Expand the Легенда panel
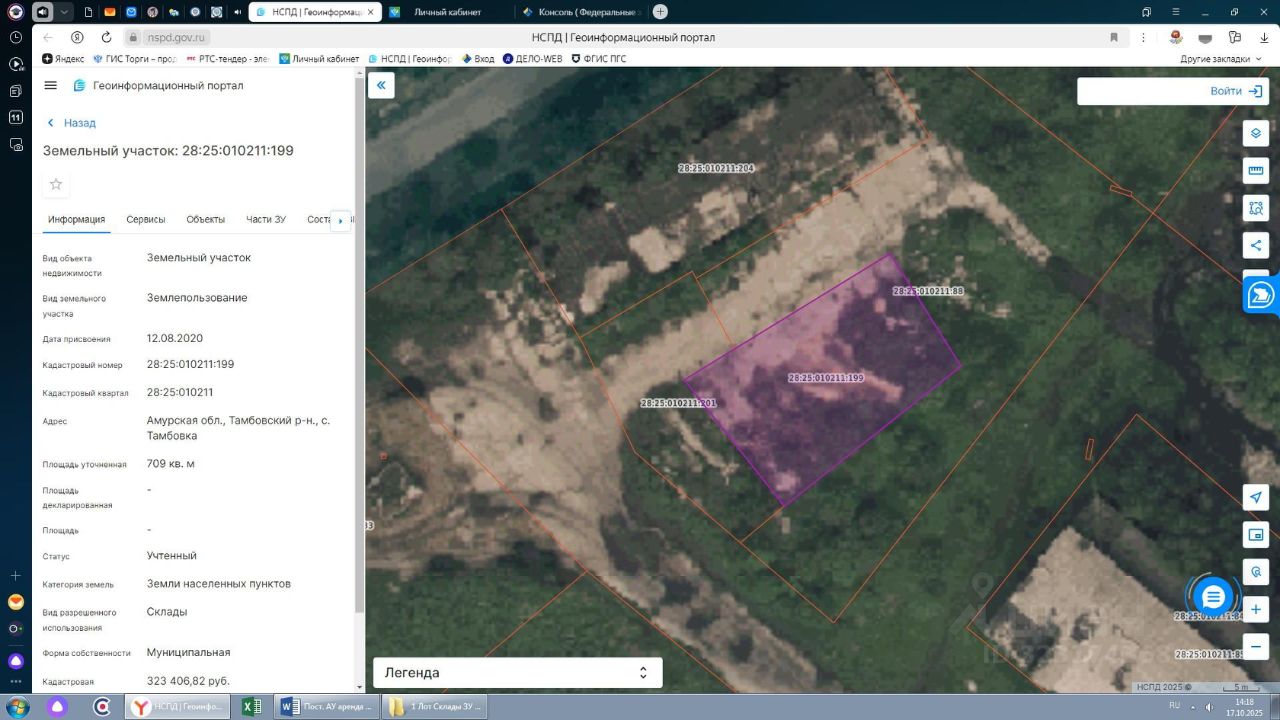Image resolution: width=1280 pixels, height=720 pixels. tap(518, 672)
